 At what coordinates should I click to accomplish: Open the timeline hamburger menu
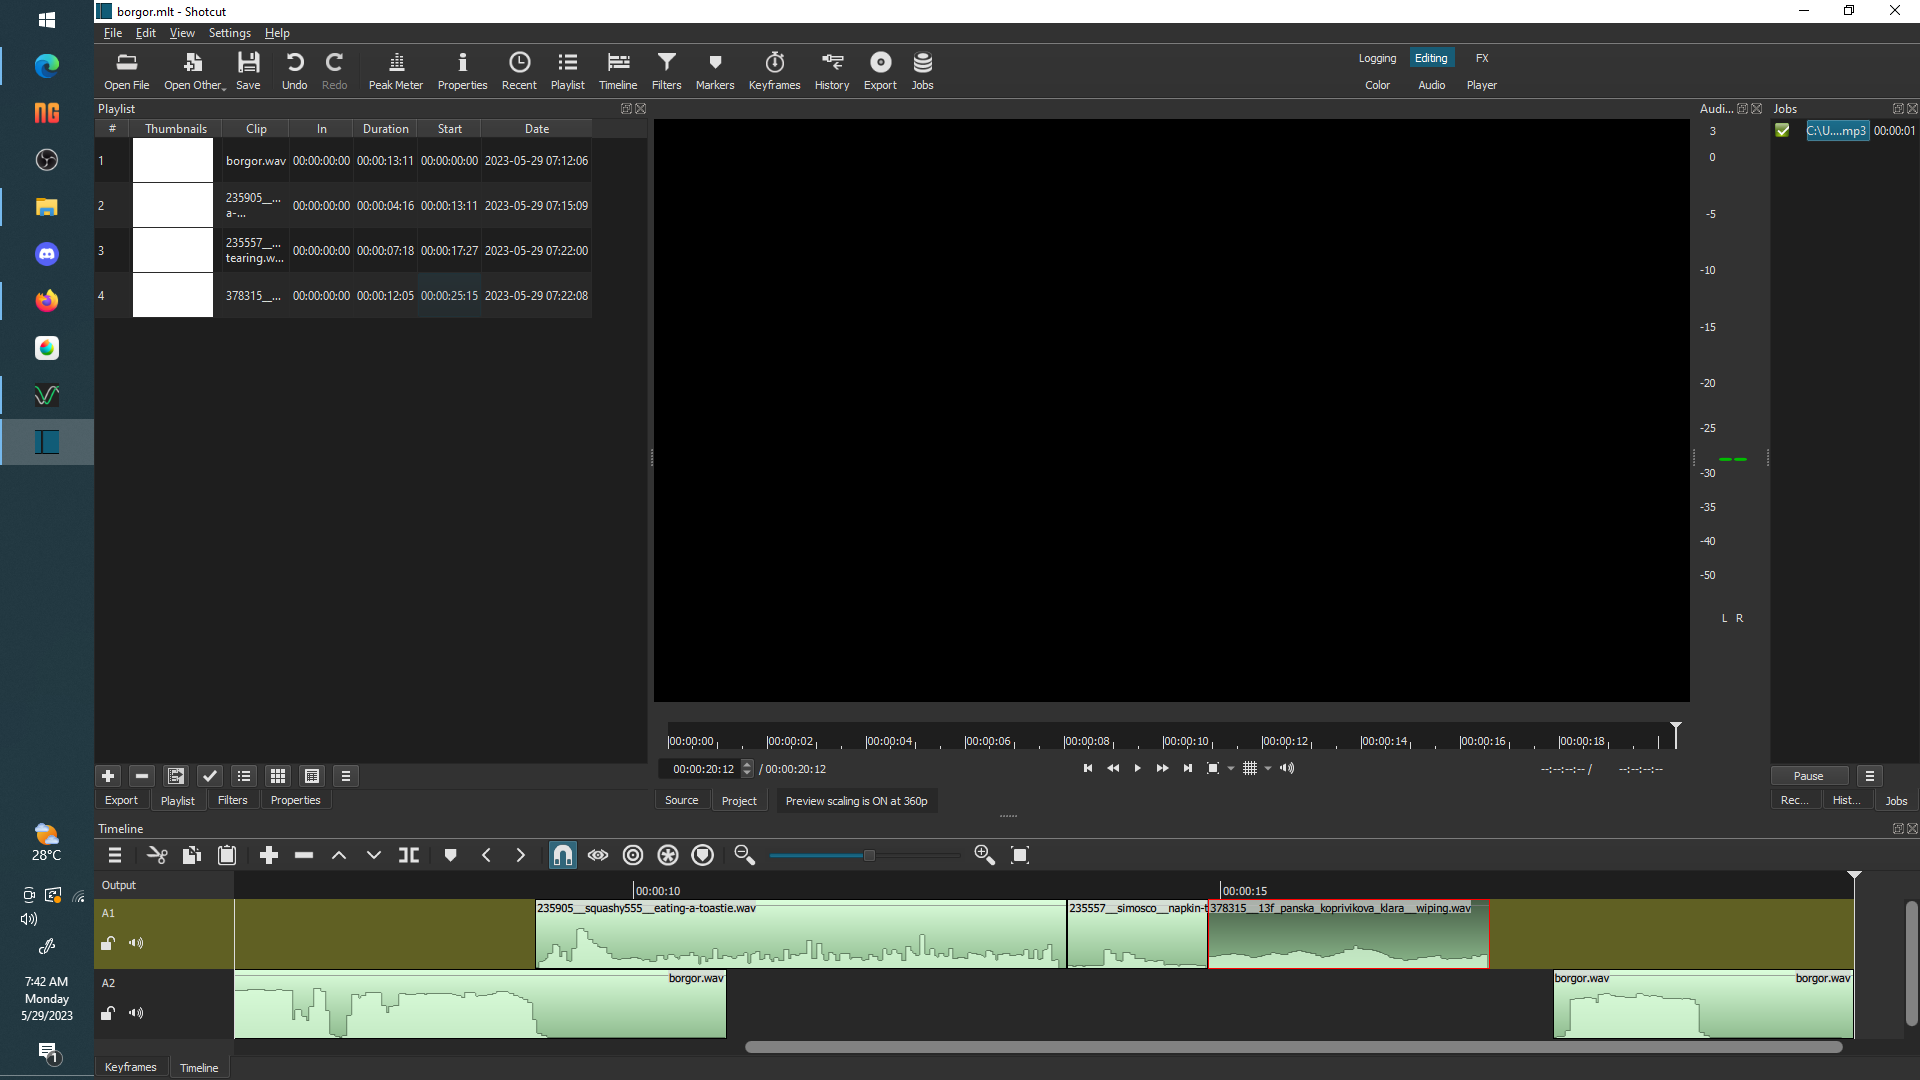click(115, 855)
